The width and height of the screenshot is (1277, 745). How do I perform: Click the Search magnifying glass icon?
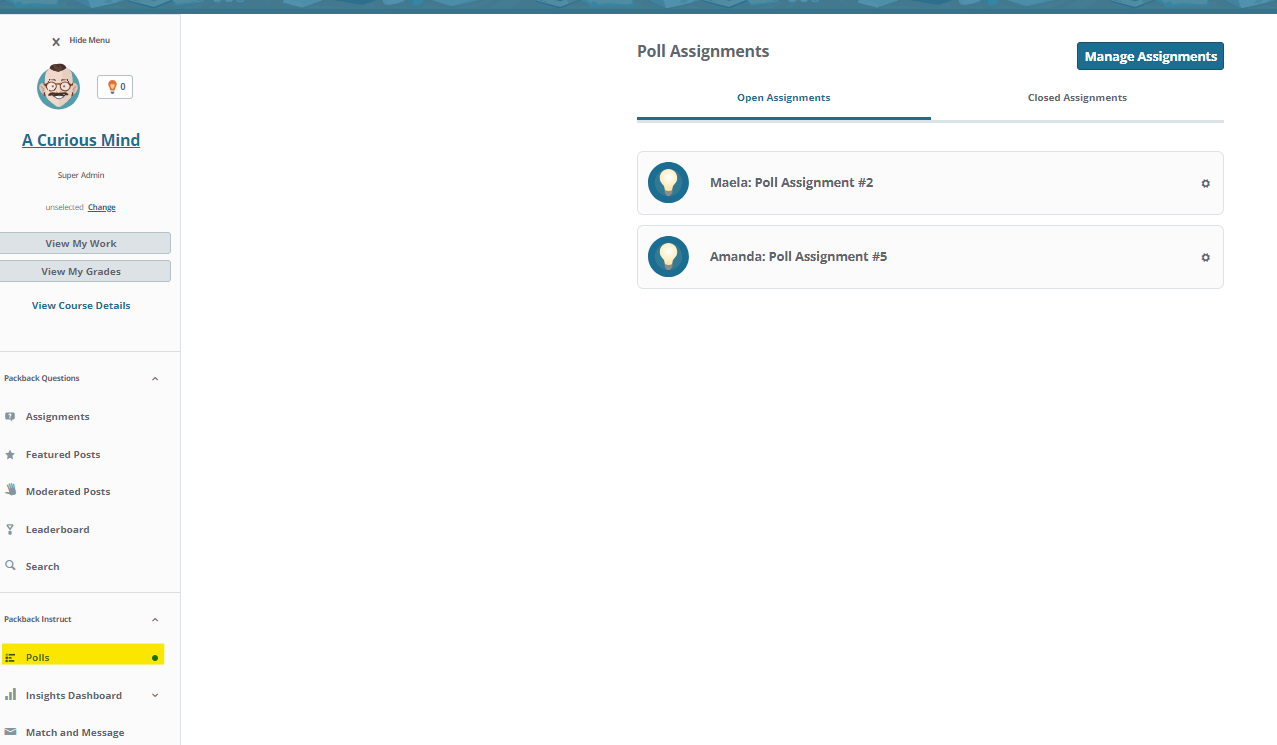(10, 566)
